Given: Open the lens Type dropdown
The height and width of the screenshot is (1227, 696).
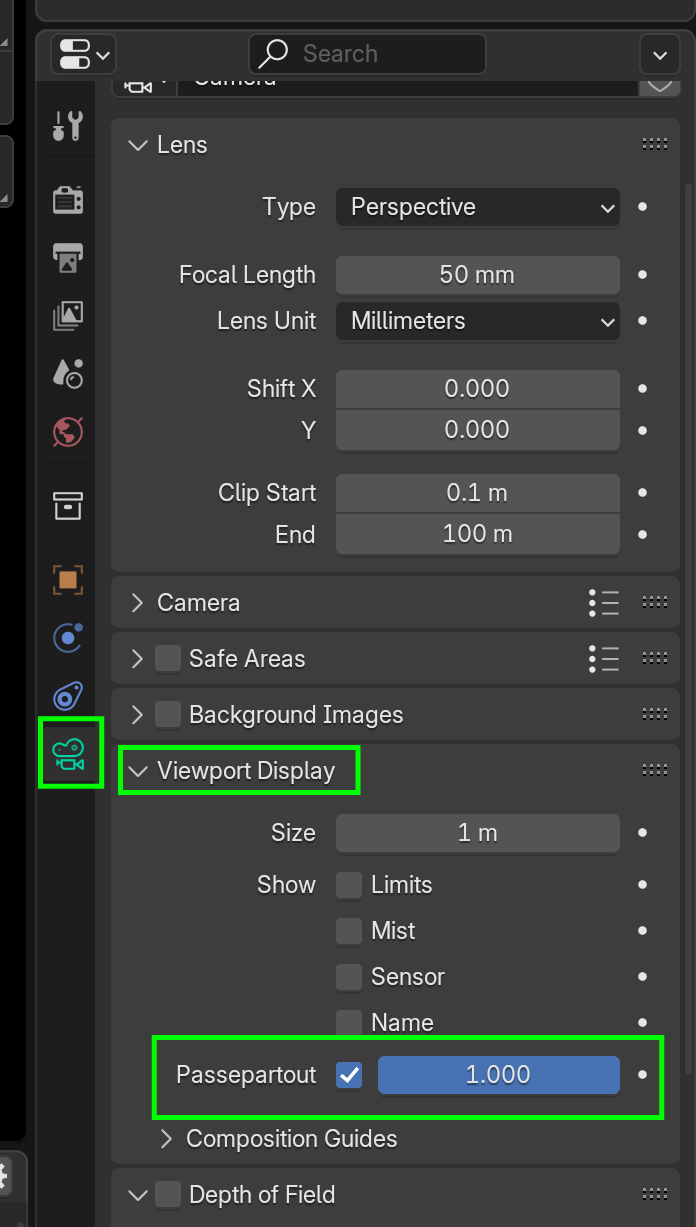Looking at the screenshot, I should [478, 208].
